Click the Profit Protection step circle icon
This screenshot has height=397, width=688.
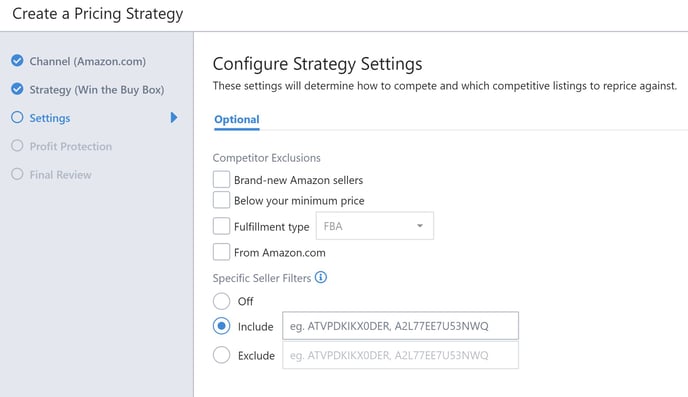17,146
